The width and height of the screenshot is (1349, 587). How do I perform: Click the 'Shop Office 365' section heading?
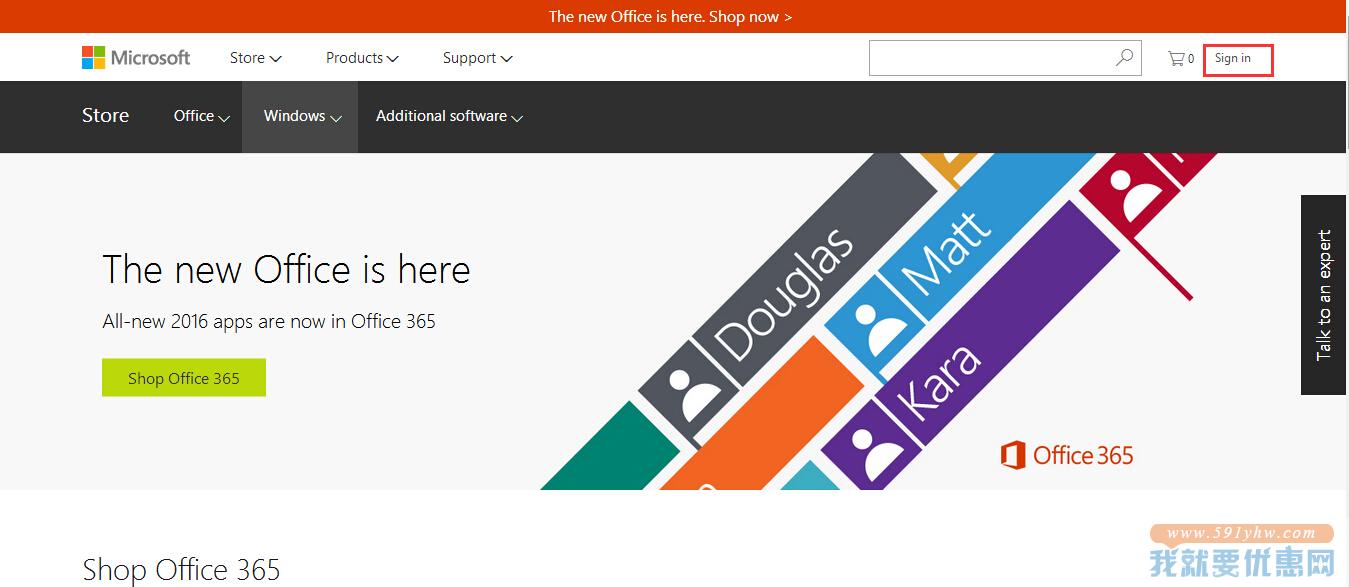click(181, 570)
